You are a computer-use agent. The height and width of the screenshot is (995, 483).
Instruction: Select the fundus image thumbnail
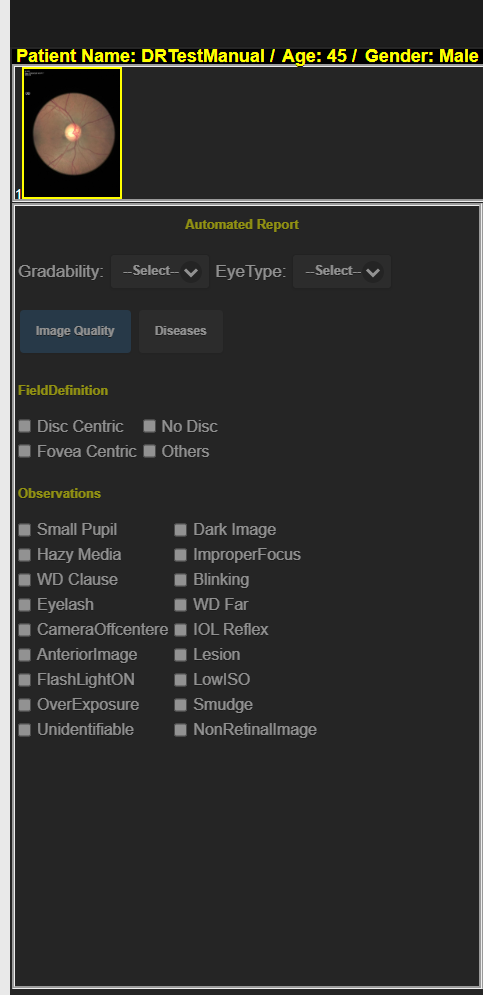pyautogui.click(x=72, y=133)
